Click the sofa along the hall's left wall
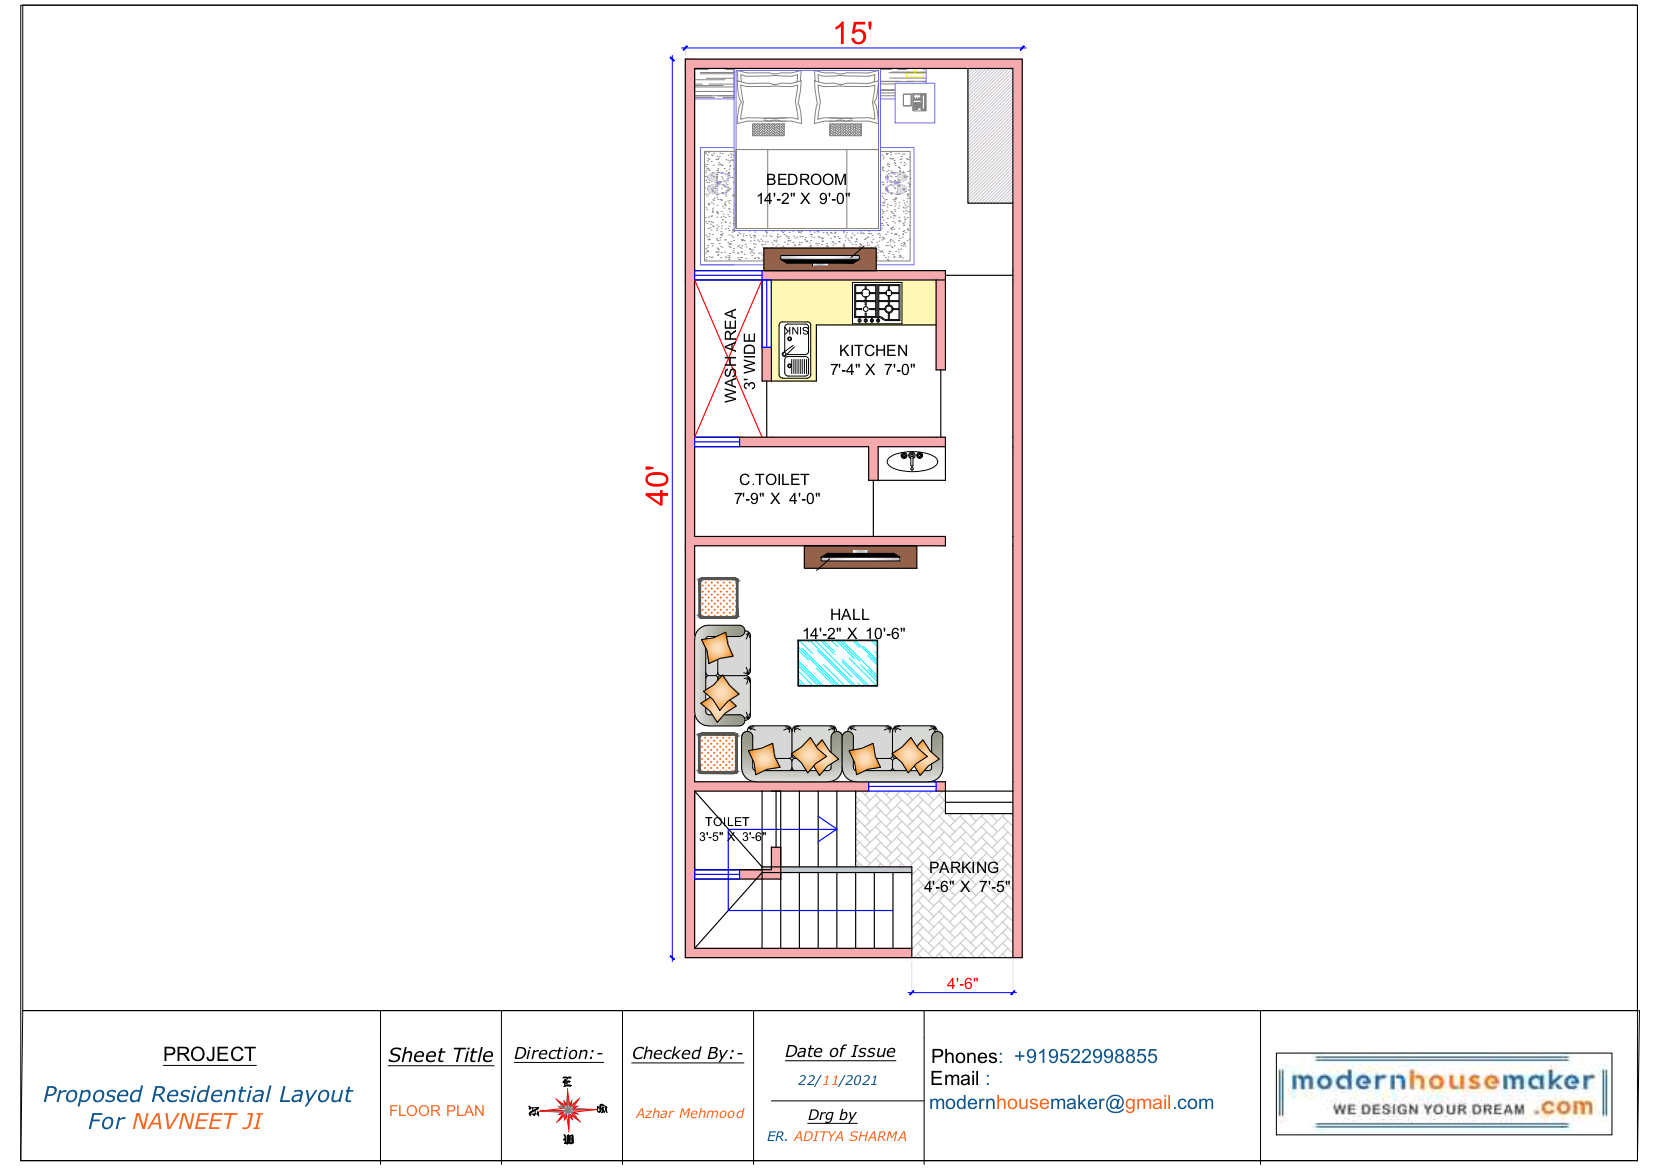Viewport: 1653px width, 1168px height. point(722,676)
